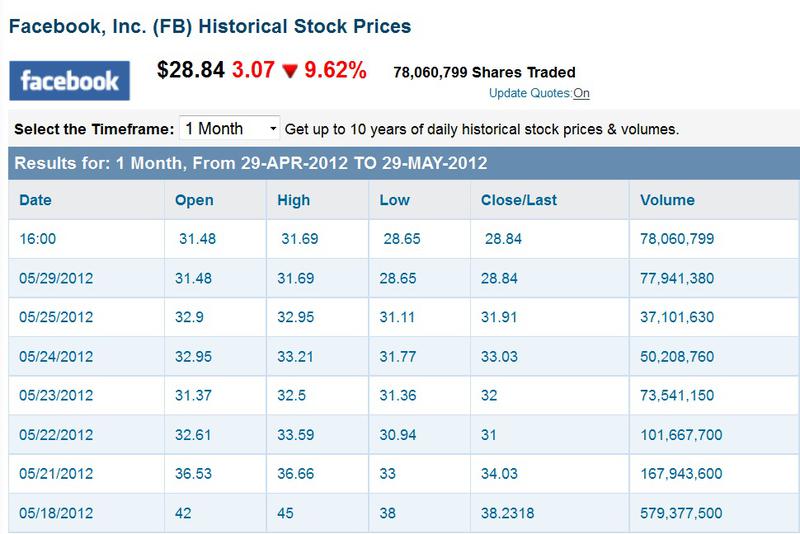Sort by the Date column header
The width and height of the screenshot is (800, 534).
35,200
